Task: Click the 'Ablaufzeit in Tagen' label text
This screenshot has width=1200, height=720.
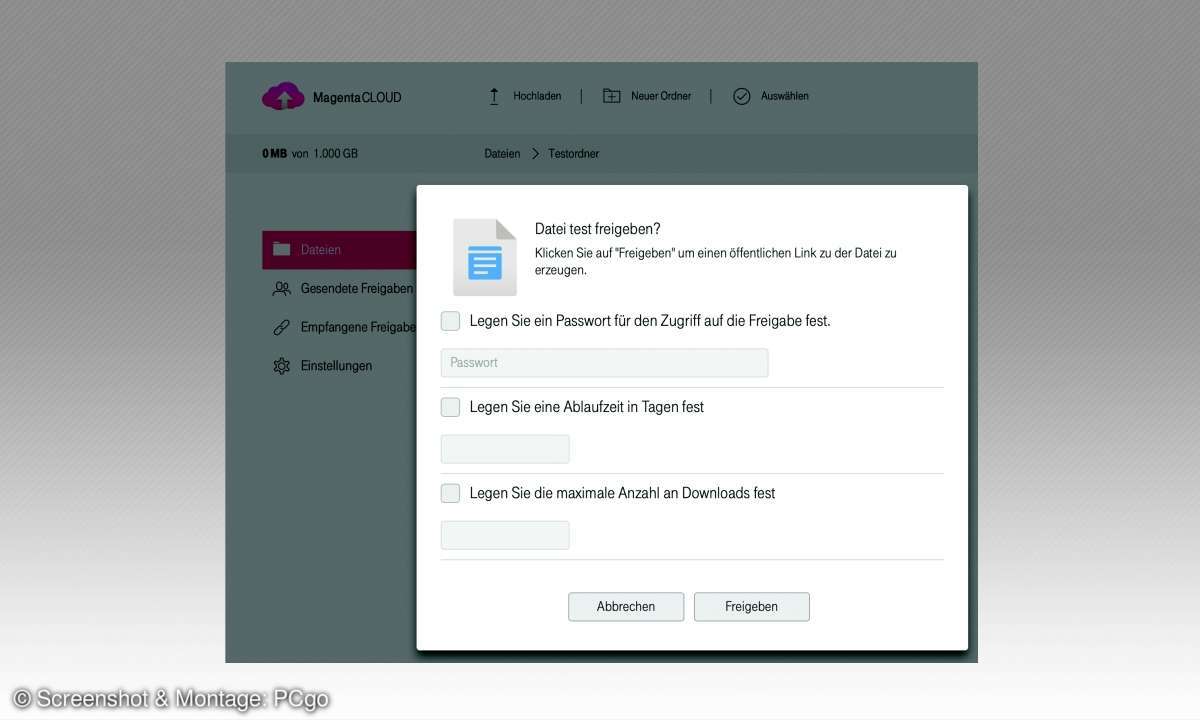Action: pos(587,407)
